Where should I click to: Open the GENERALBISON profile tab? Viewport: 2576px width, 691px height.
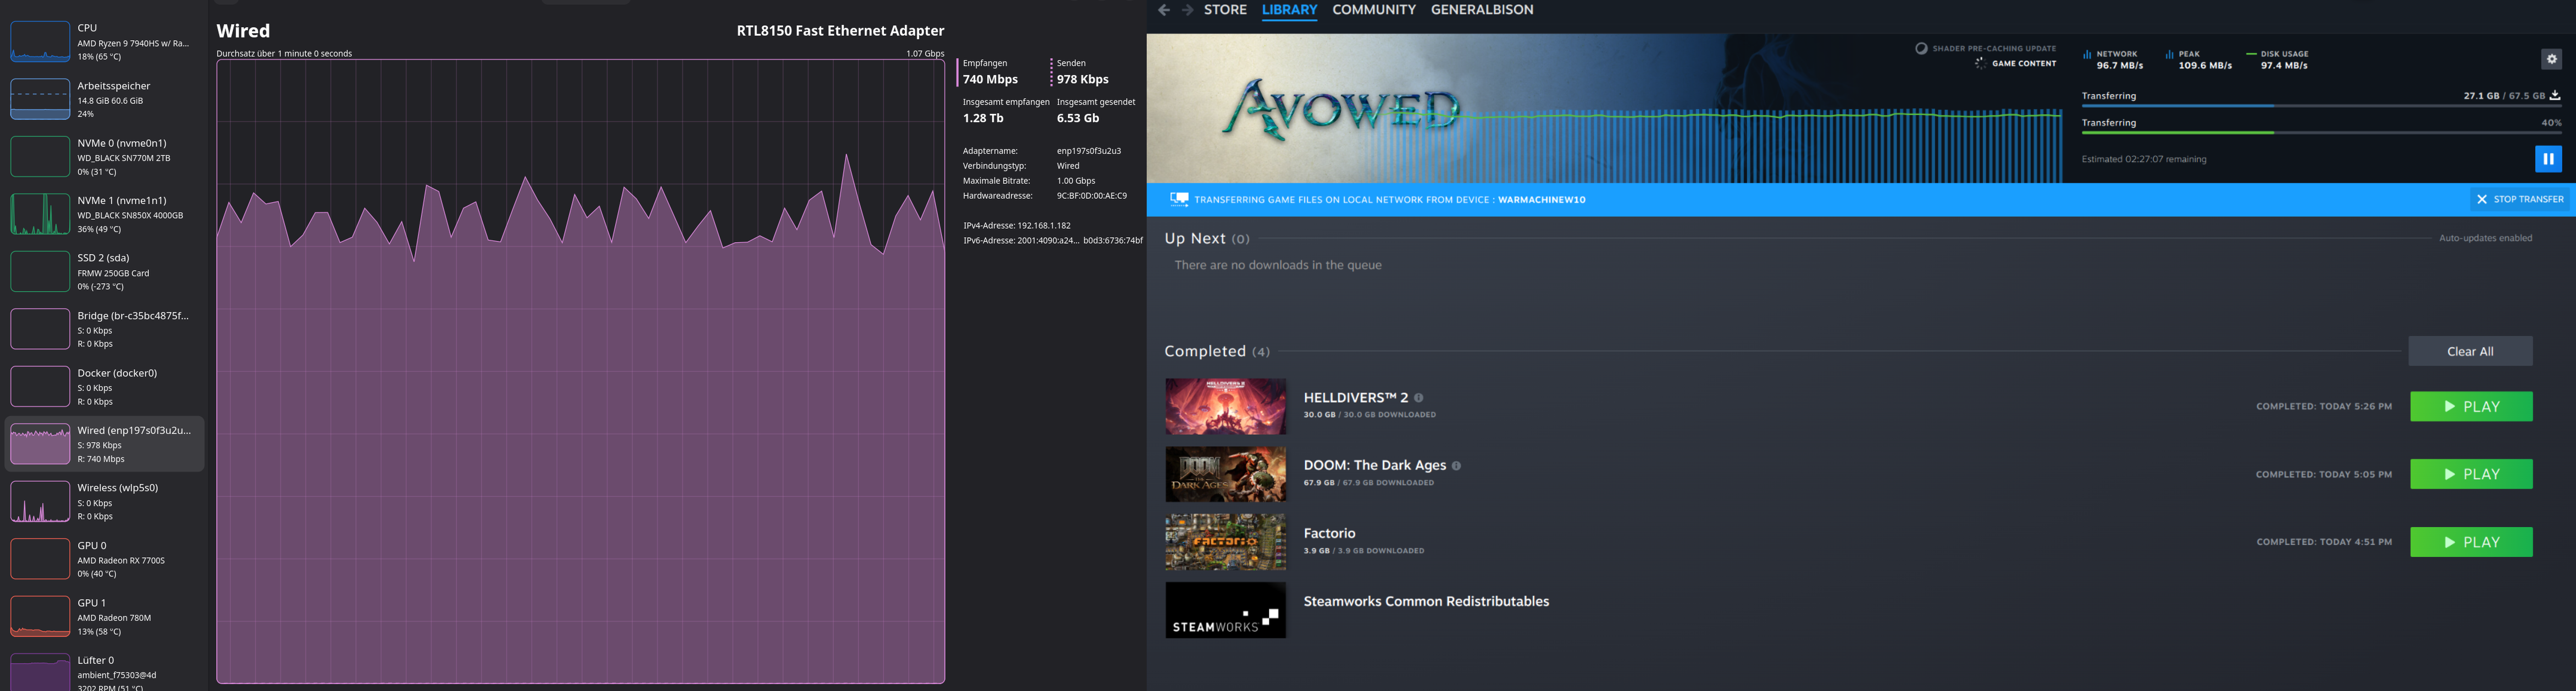pos(1481,10)
